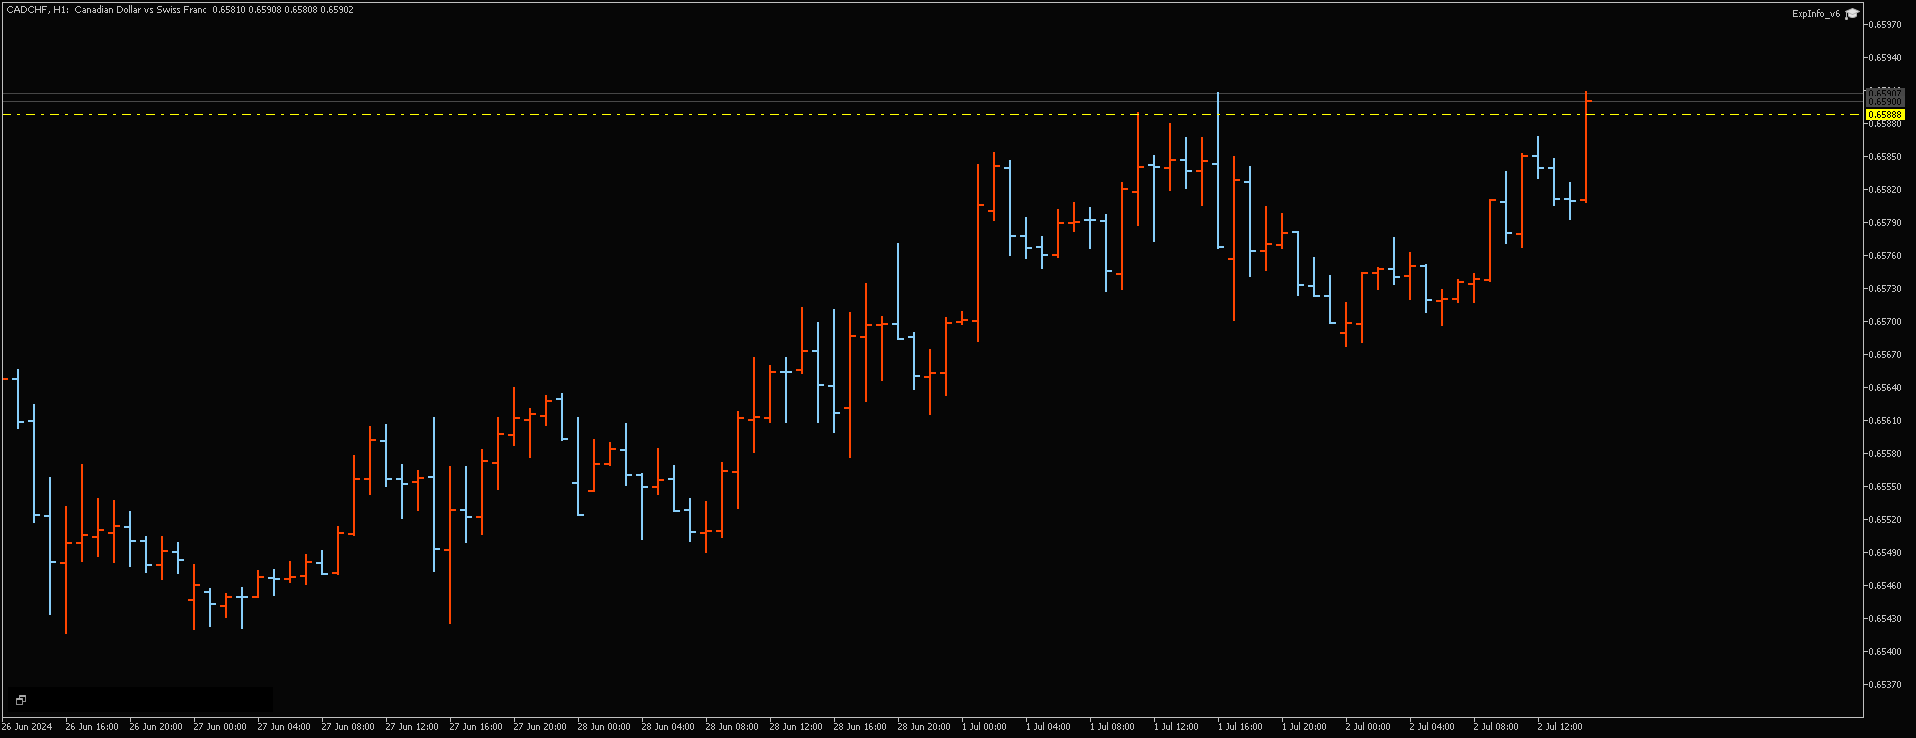Screen dimensions: 1916x738
Task: Click the OHLC values 0.65810 0.65908 0.65808 0.65902
Action: point(283,10)
